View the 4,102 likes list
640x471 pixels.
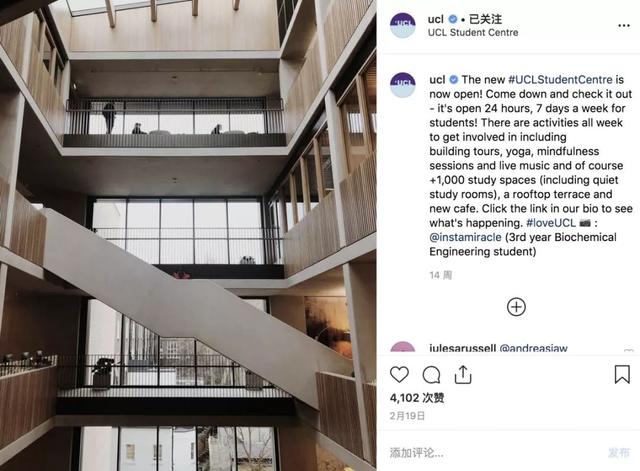[x=417, y=398]
